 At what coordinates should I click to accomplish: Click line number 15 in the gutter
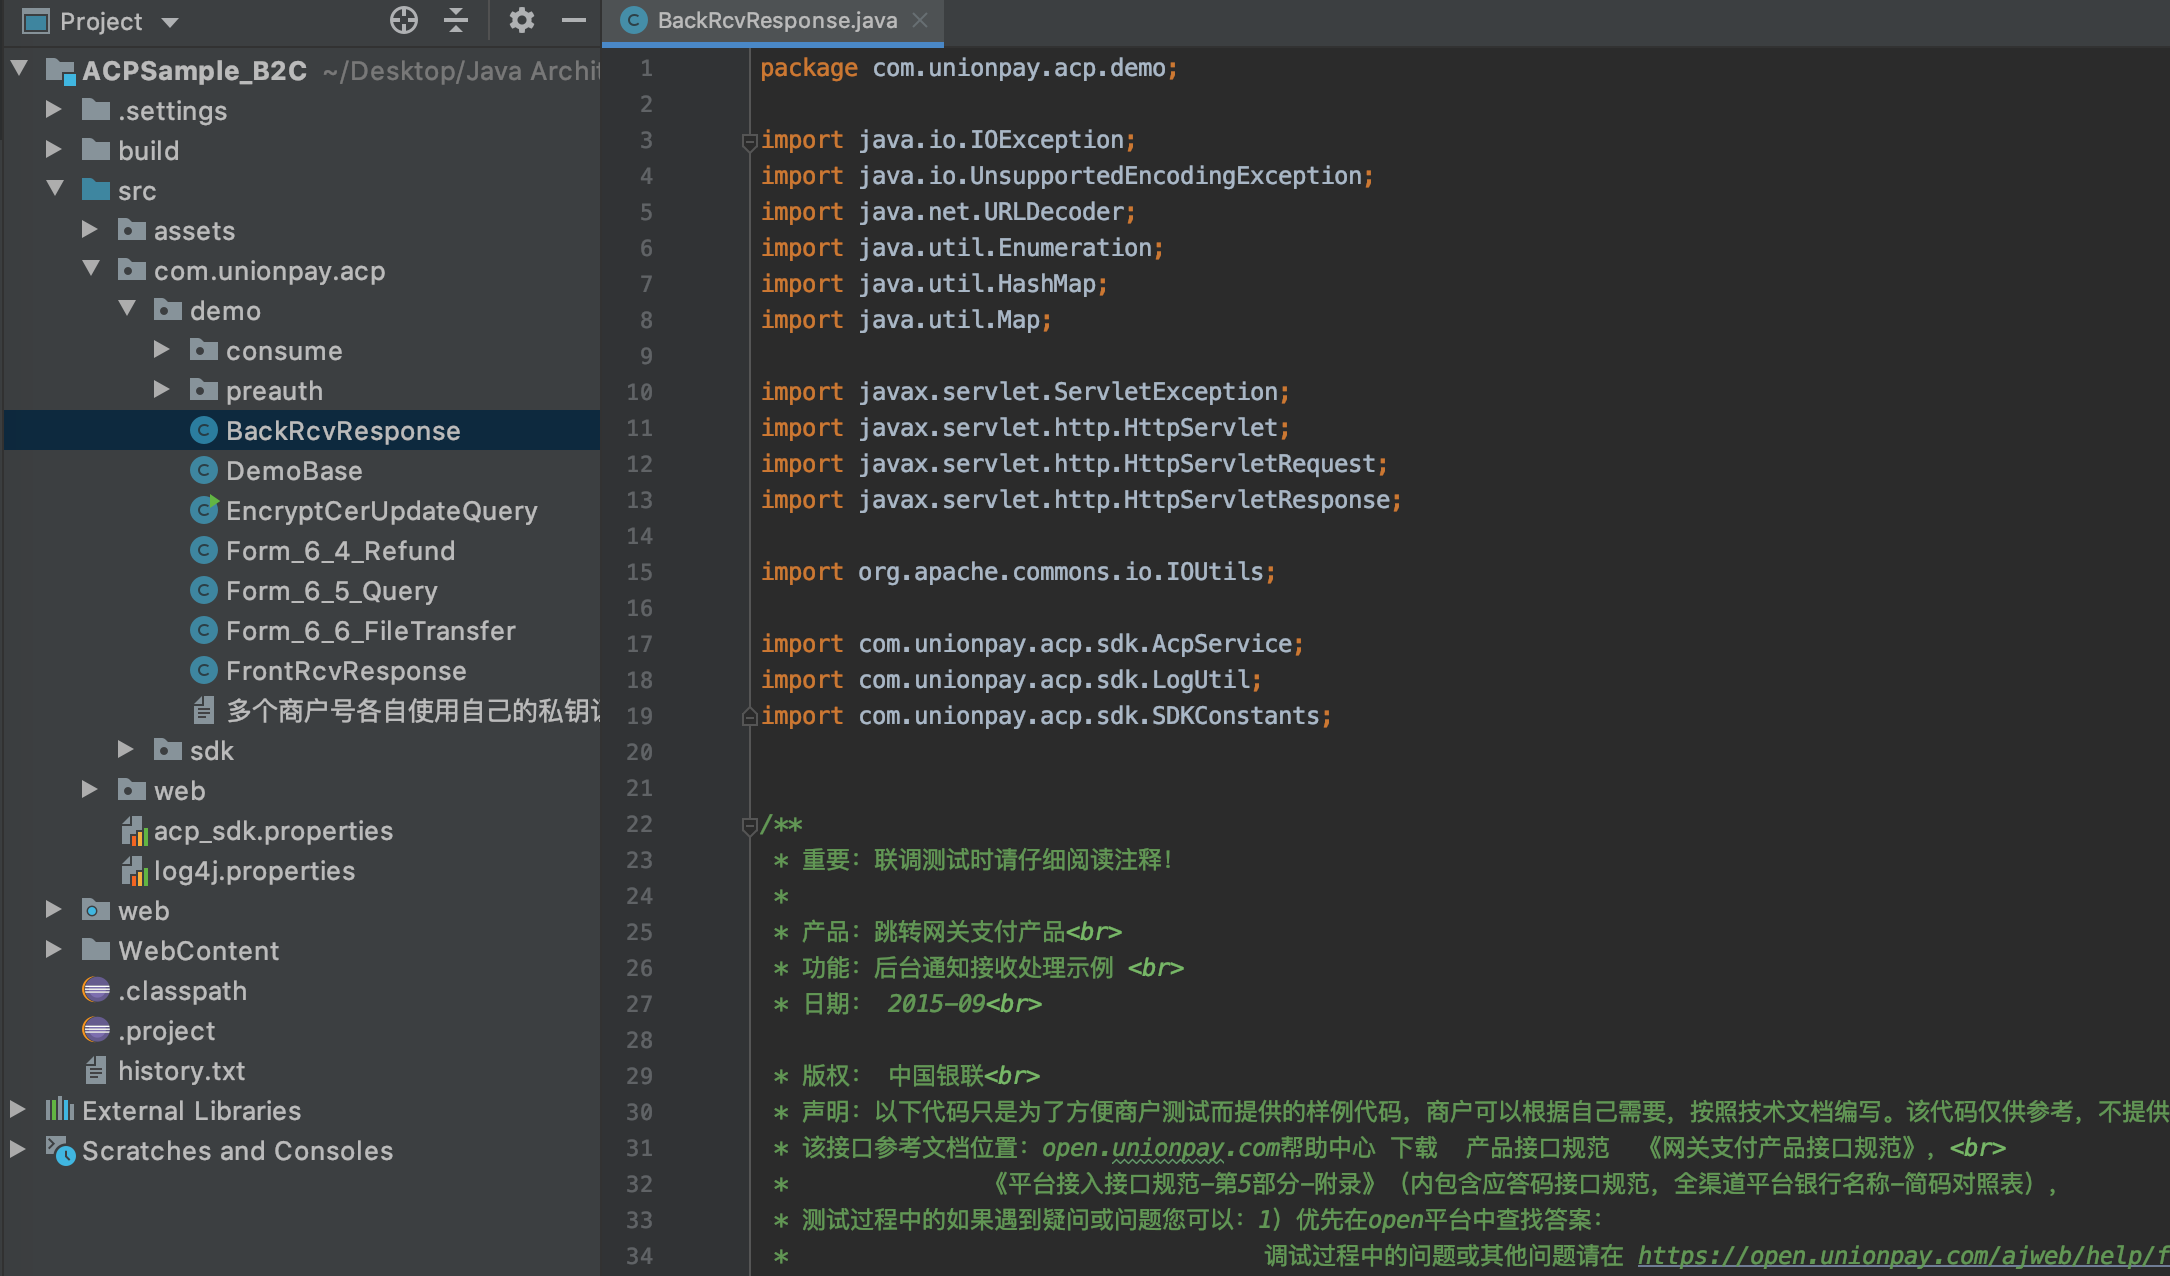pos(640,571)
